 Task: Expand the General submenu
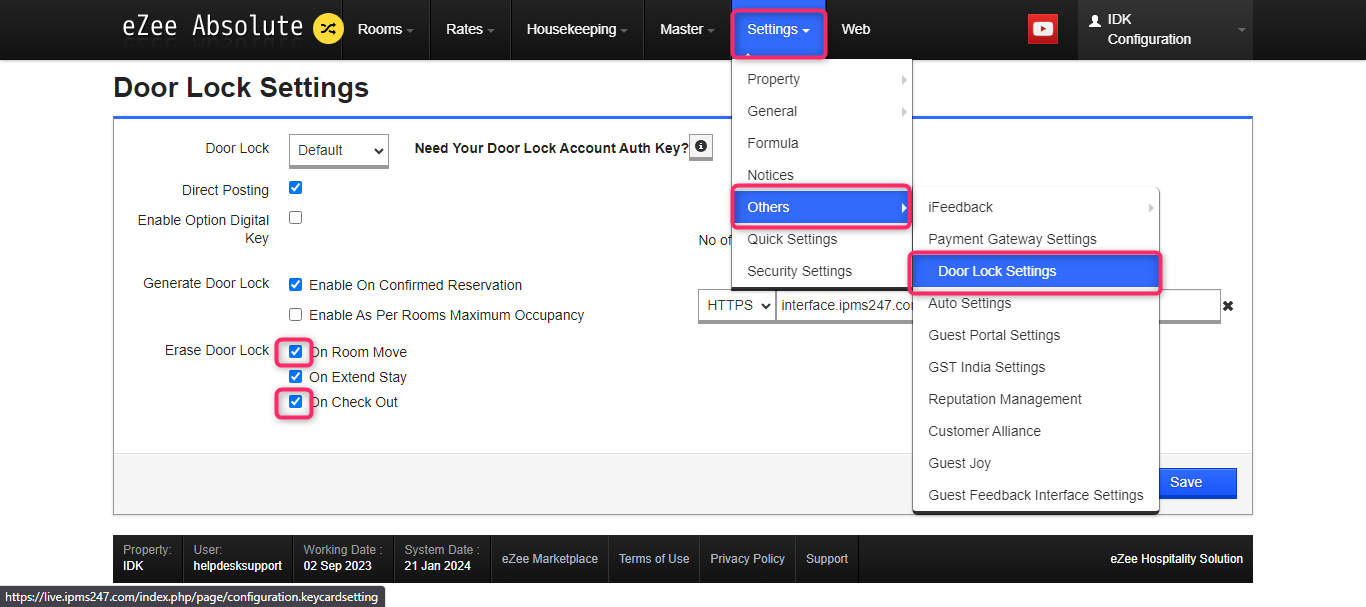[822, 111]
